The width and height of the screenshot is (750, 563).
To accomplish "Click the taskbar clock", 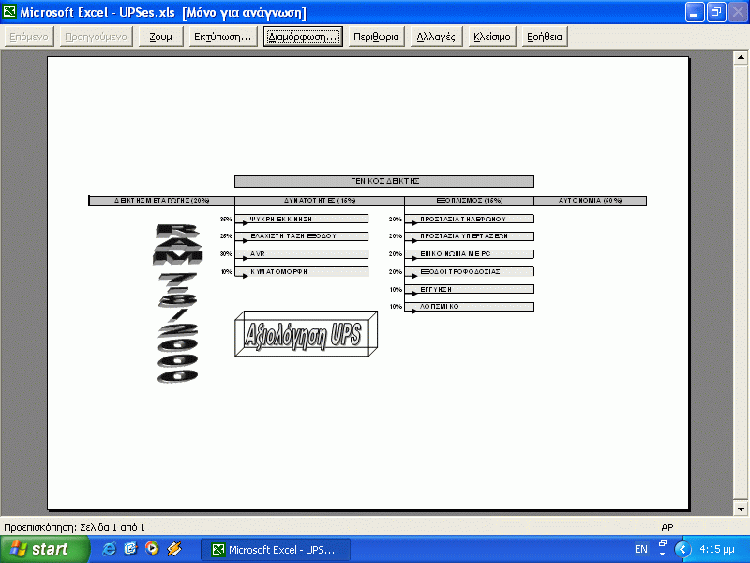I will click(x=717, y=549).
